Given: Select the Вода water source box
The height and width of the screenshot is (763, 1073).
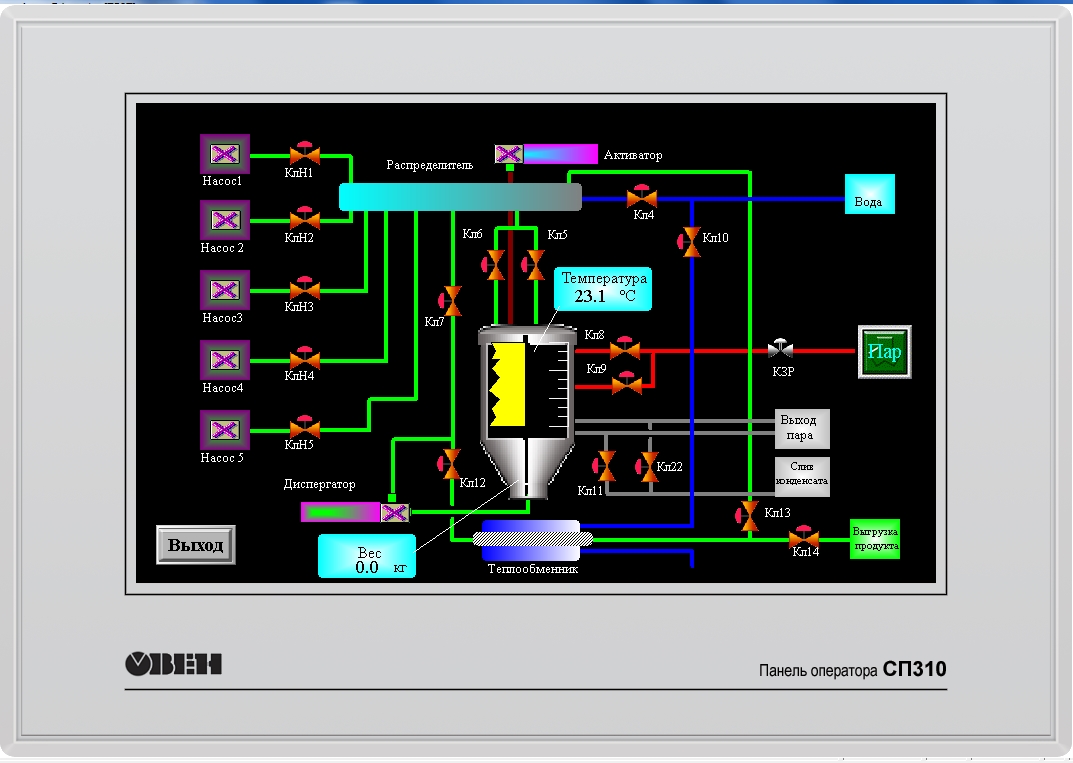Looking at the screenshot, I should 869,194.
